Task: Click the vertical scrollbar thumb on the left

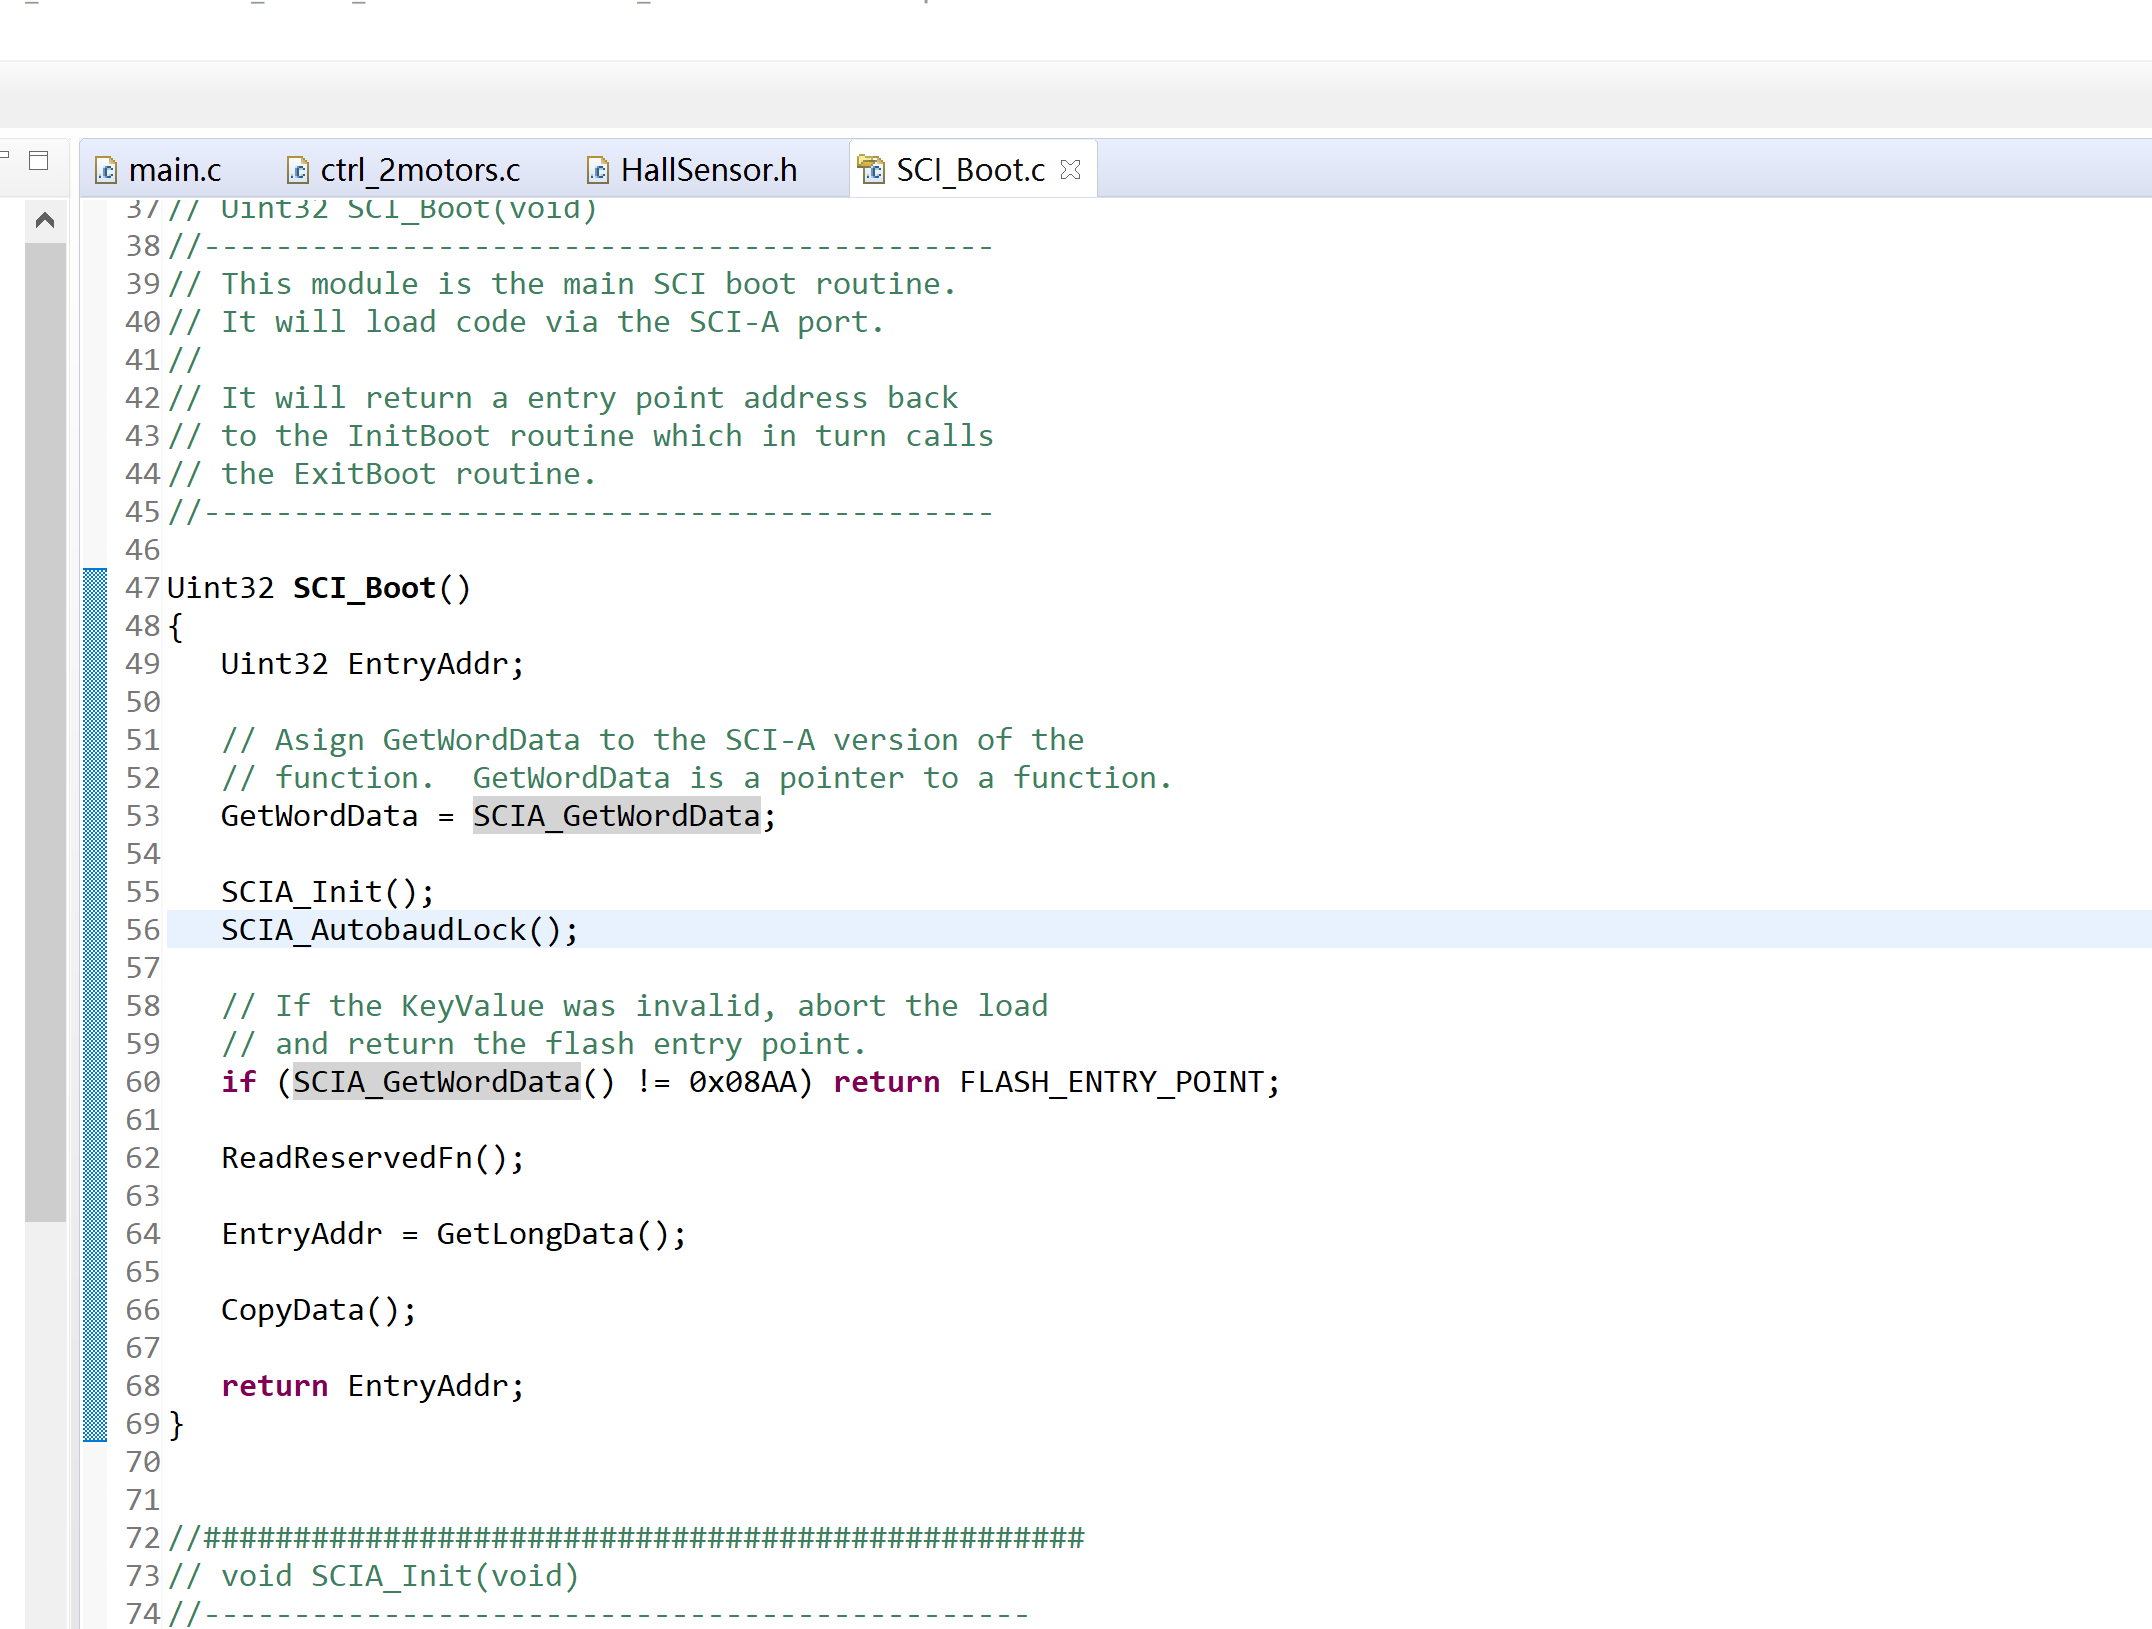Action: (45, 730)
